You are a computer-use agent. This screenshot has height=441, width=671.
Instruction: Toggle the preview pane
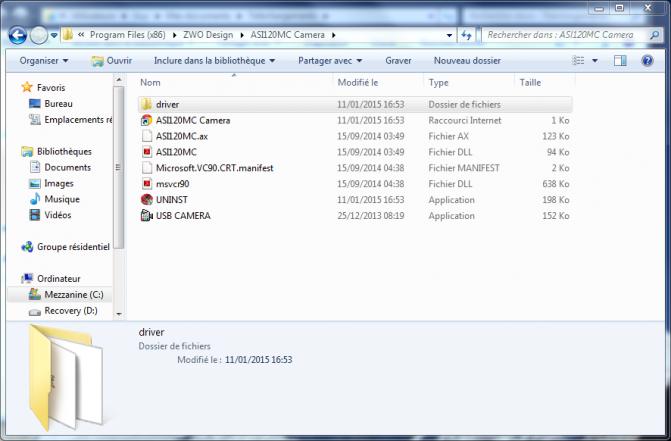pos(620,61)
